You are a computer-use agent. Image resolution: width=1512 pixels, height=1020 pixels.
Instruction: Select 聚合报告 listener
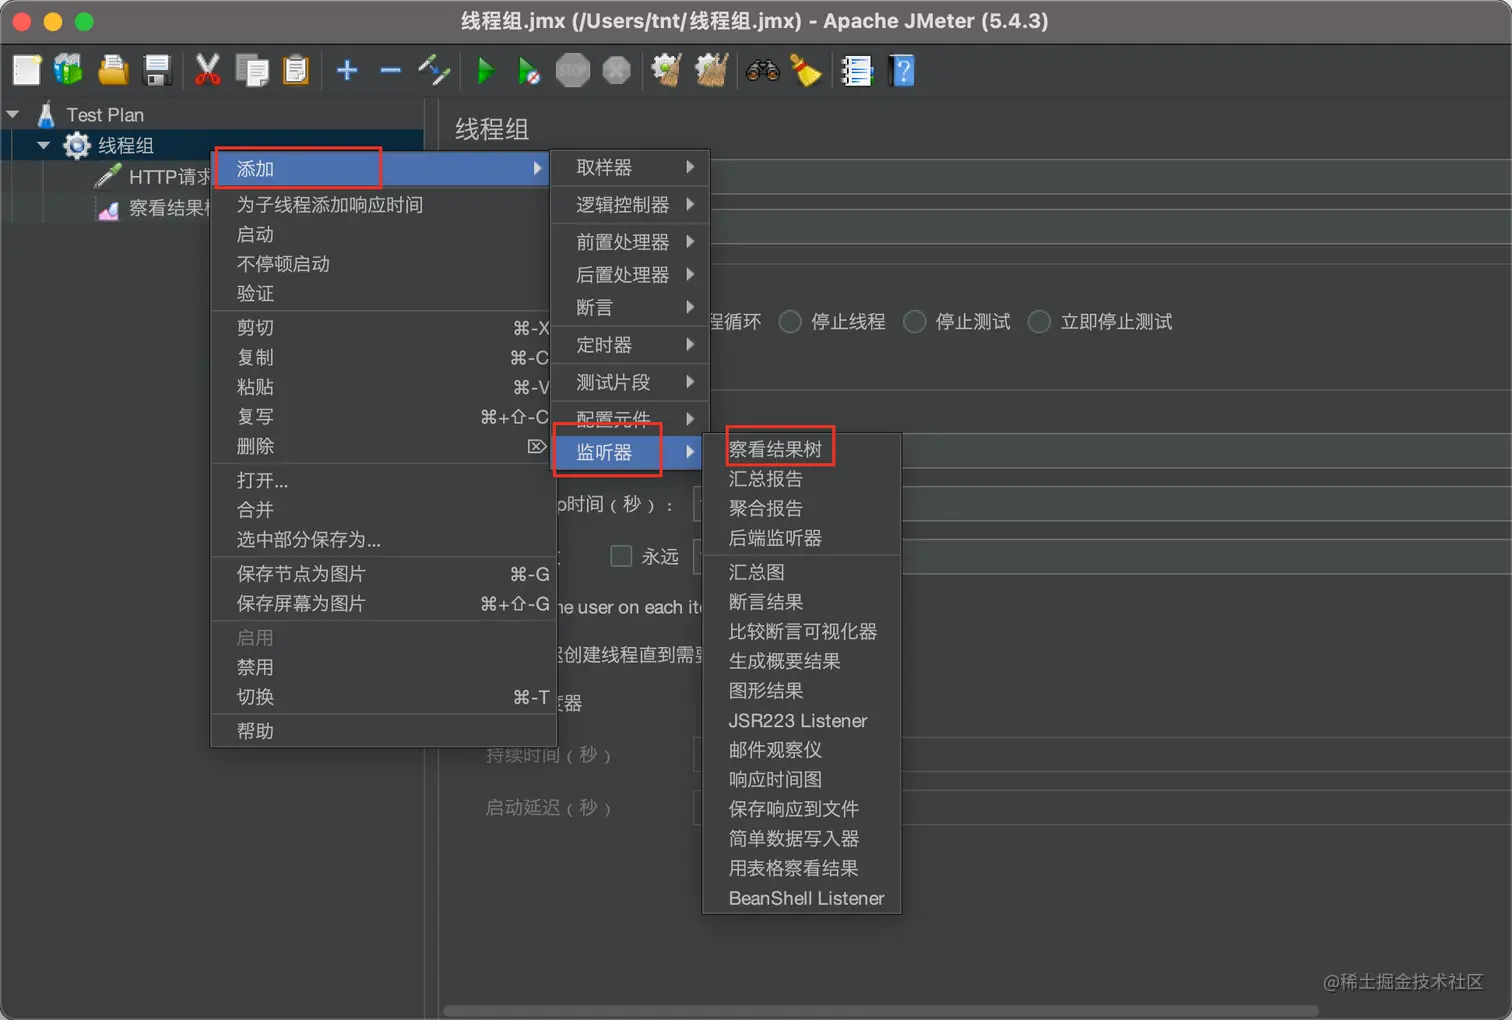click(x=802, y=508)
